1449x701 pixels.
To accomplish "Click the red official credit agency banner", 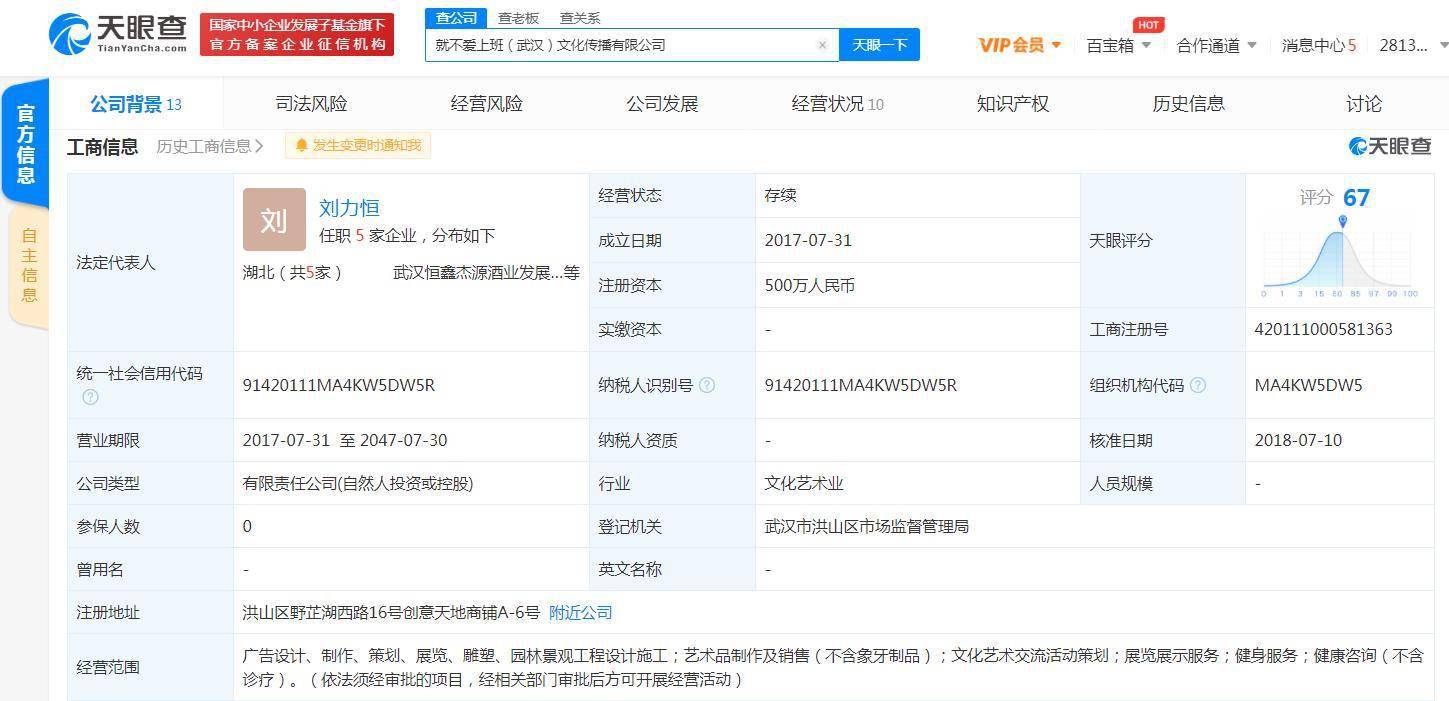I will (x=297, y=35).
